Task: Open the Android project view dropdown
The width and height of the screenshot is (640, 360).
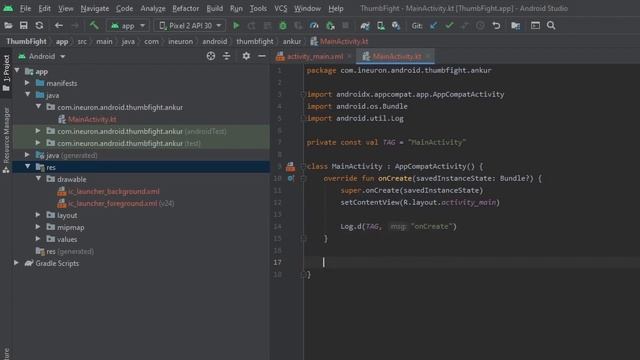Action: point(42,56)
